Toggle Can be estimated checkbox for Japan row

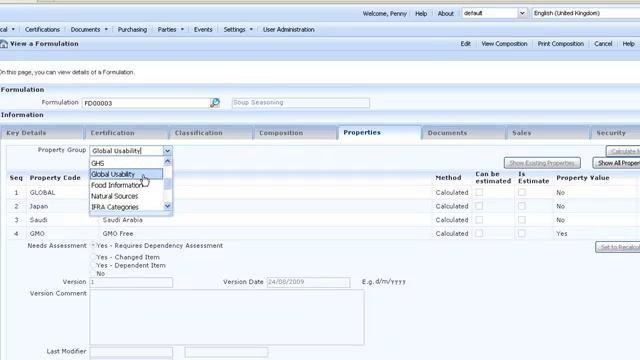(x=479, y=206)
